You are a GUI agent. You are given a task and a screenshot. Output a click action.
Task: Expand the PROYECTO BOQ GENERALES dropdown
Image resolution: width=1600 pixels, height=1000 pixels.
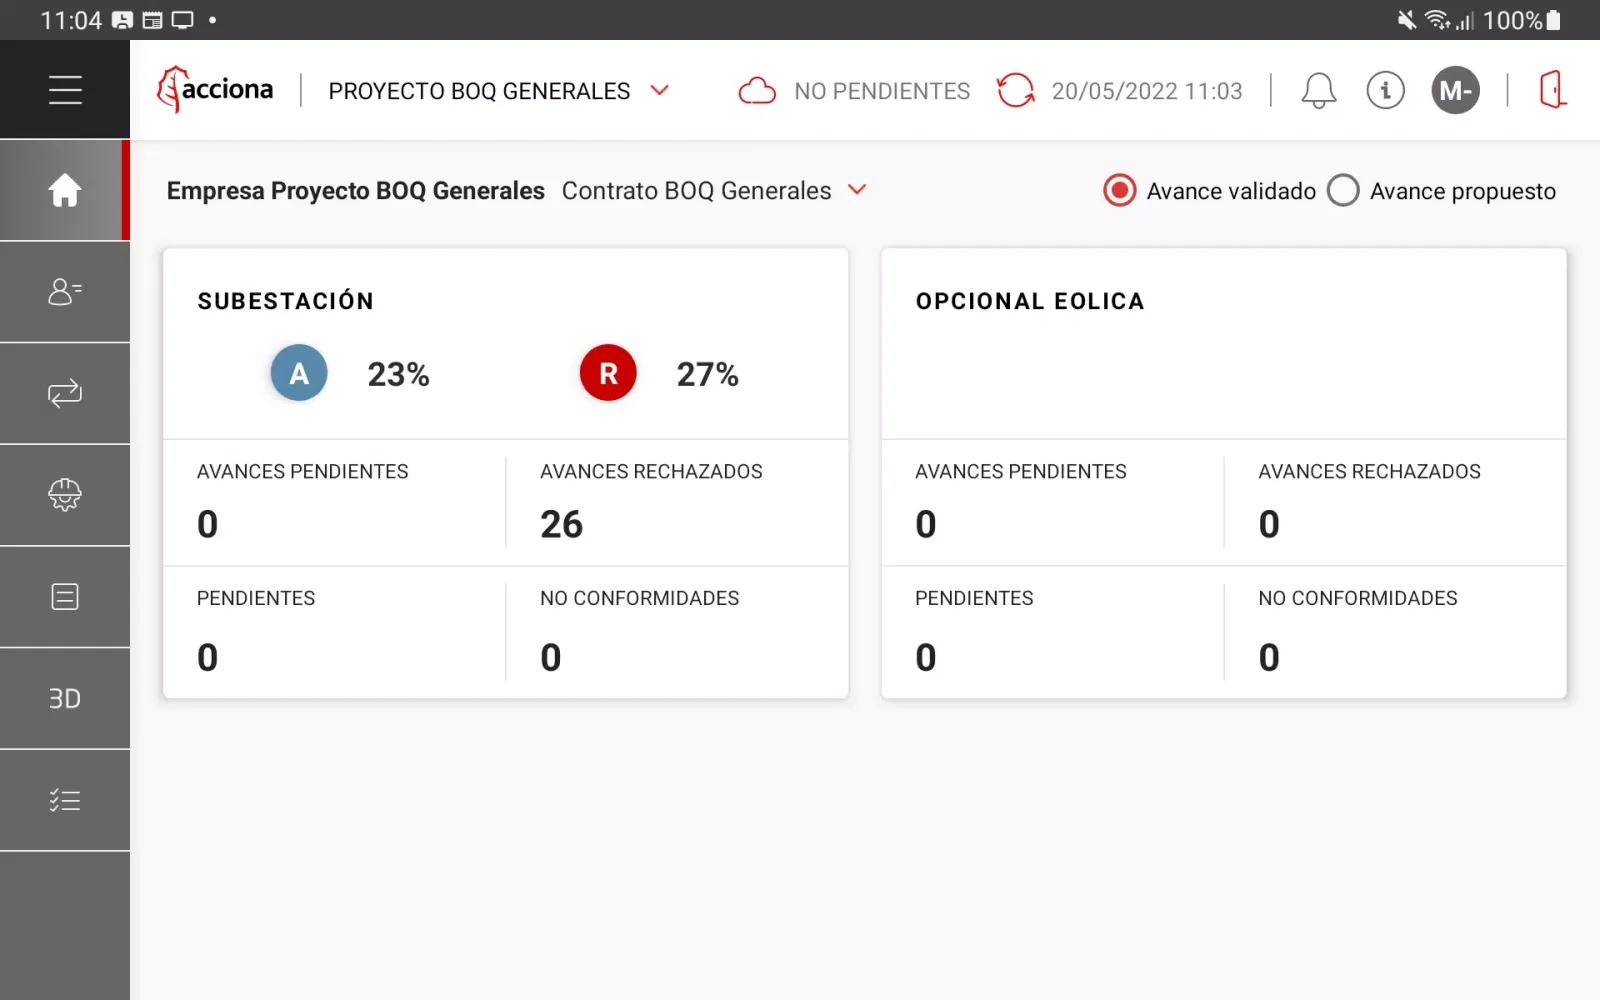point(659,90)
